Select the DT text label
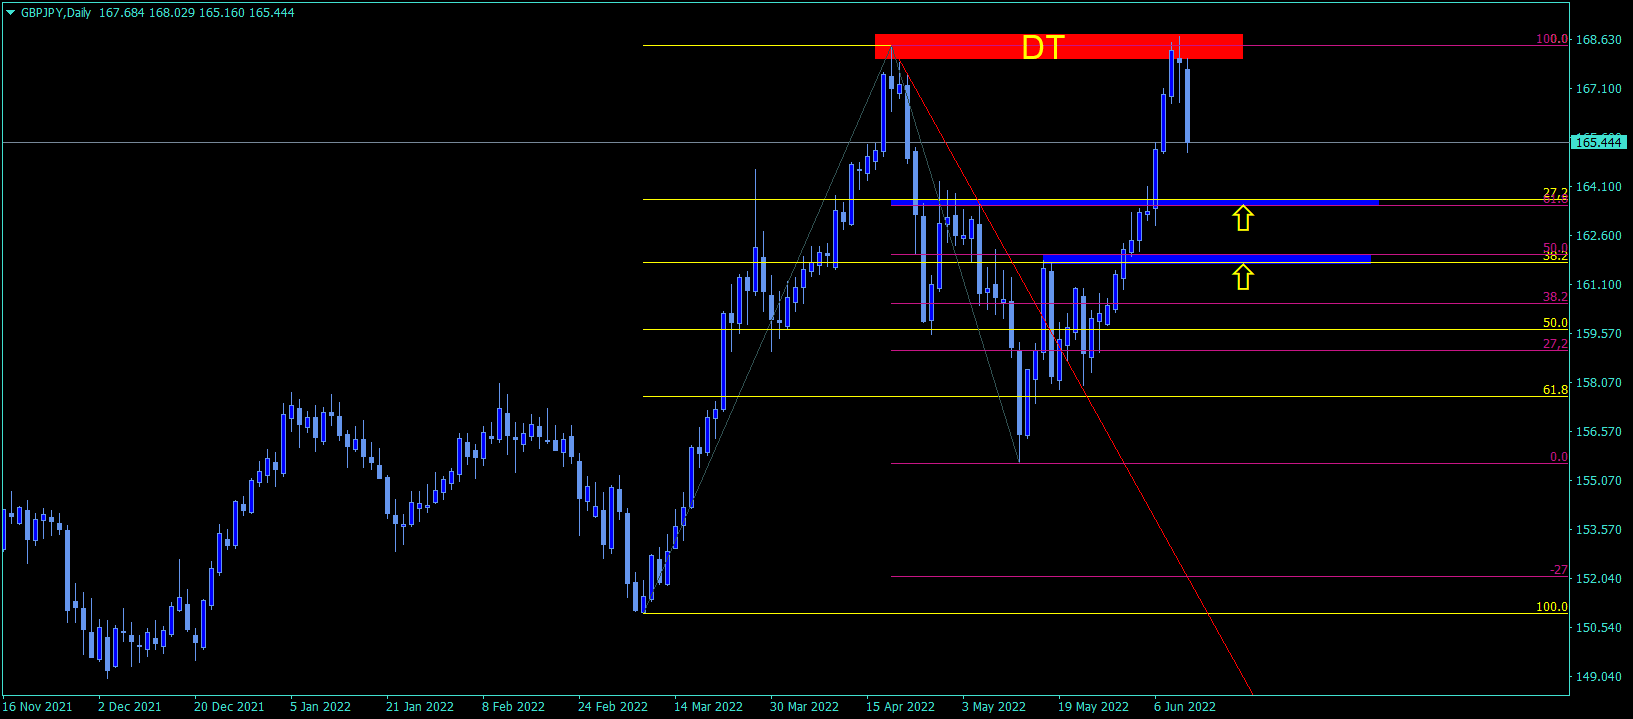Image resolution: width=1633 pixels, height=719 pixels. pos(1043,47)
